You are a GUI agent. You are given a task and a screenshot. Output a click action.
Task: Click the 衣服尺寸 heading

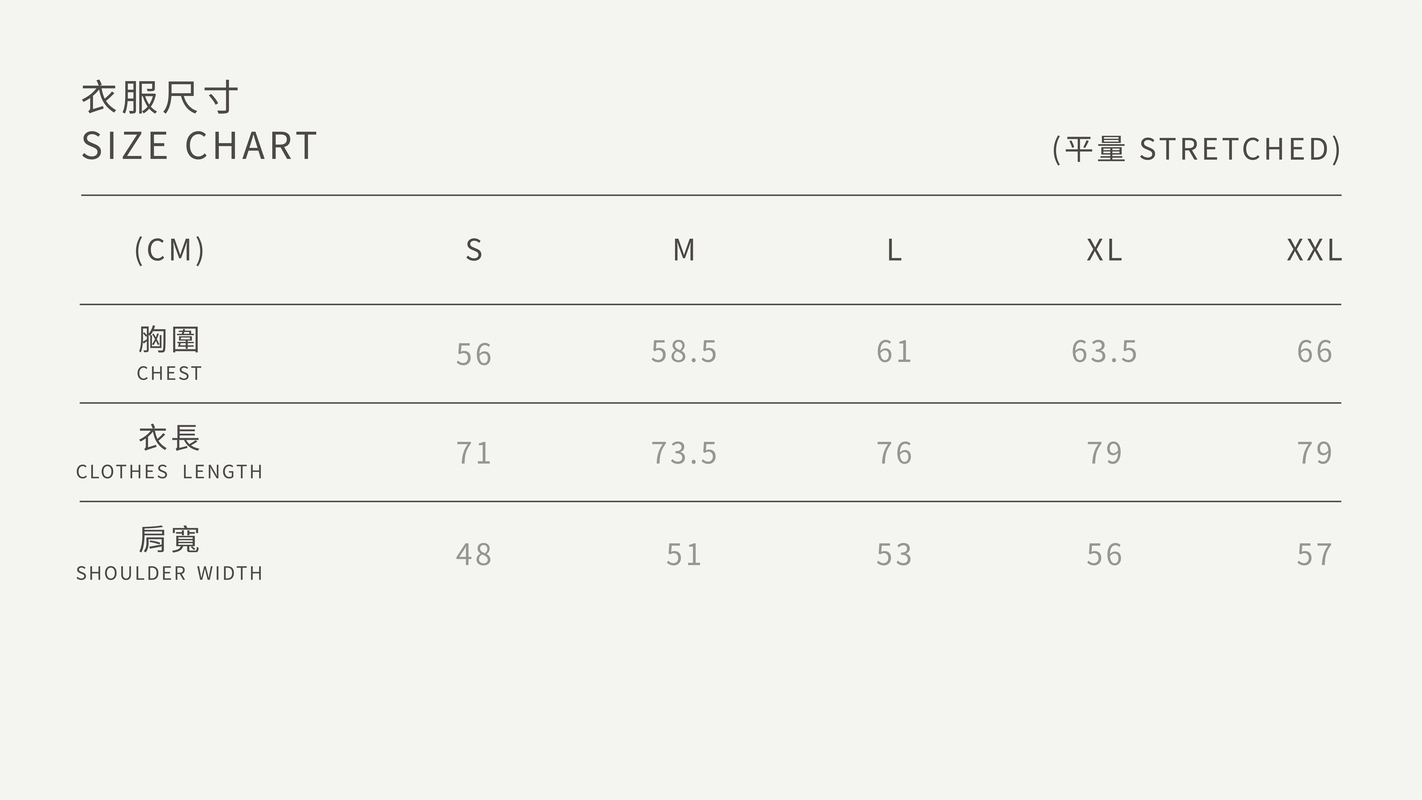pyautogui.click(x=160, y=98)
